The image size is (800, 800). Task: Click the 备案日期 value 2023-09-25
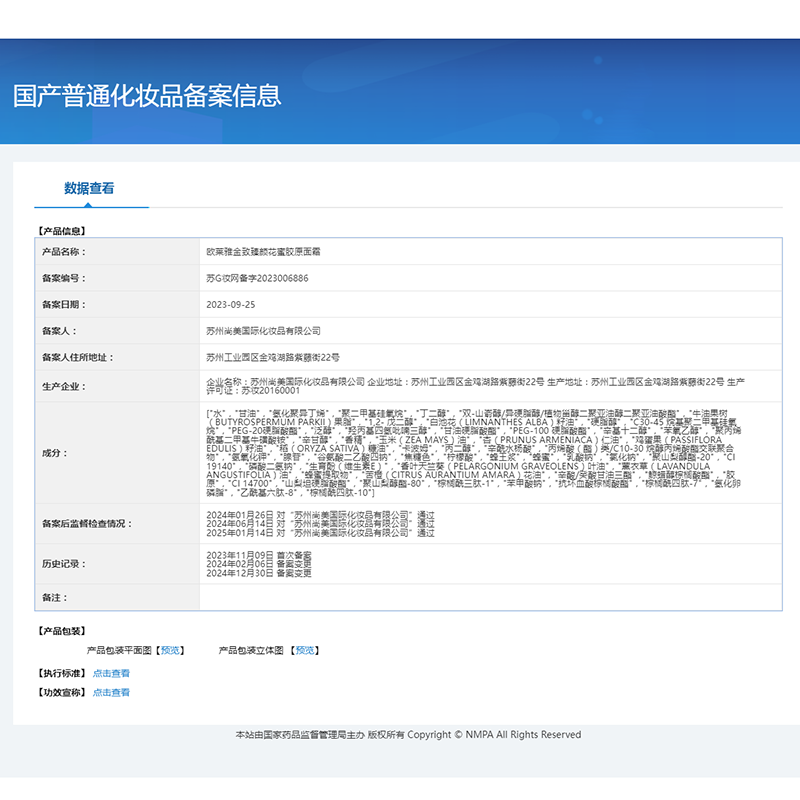(231, 304)
